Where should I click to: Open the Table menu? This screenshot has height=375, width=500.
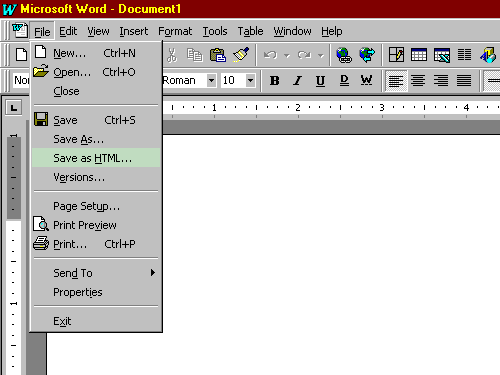[x=250, y=31]
